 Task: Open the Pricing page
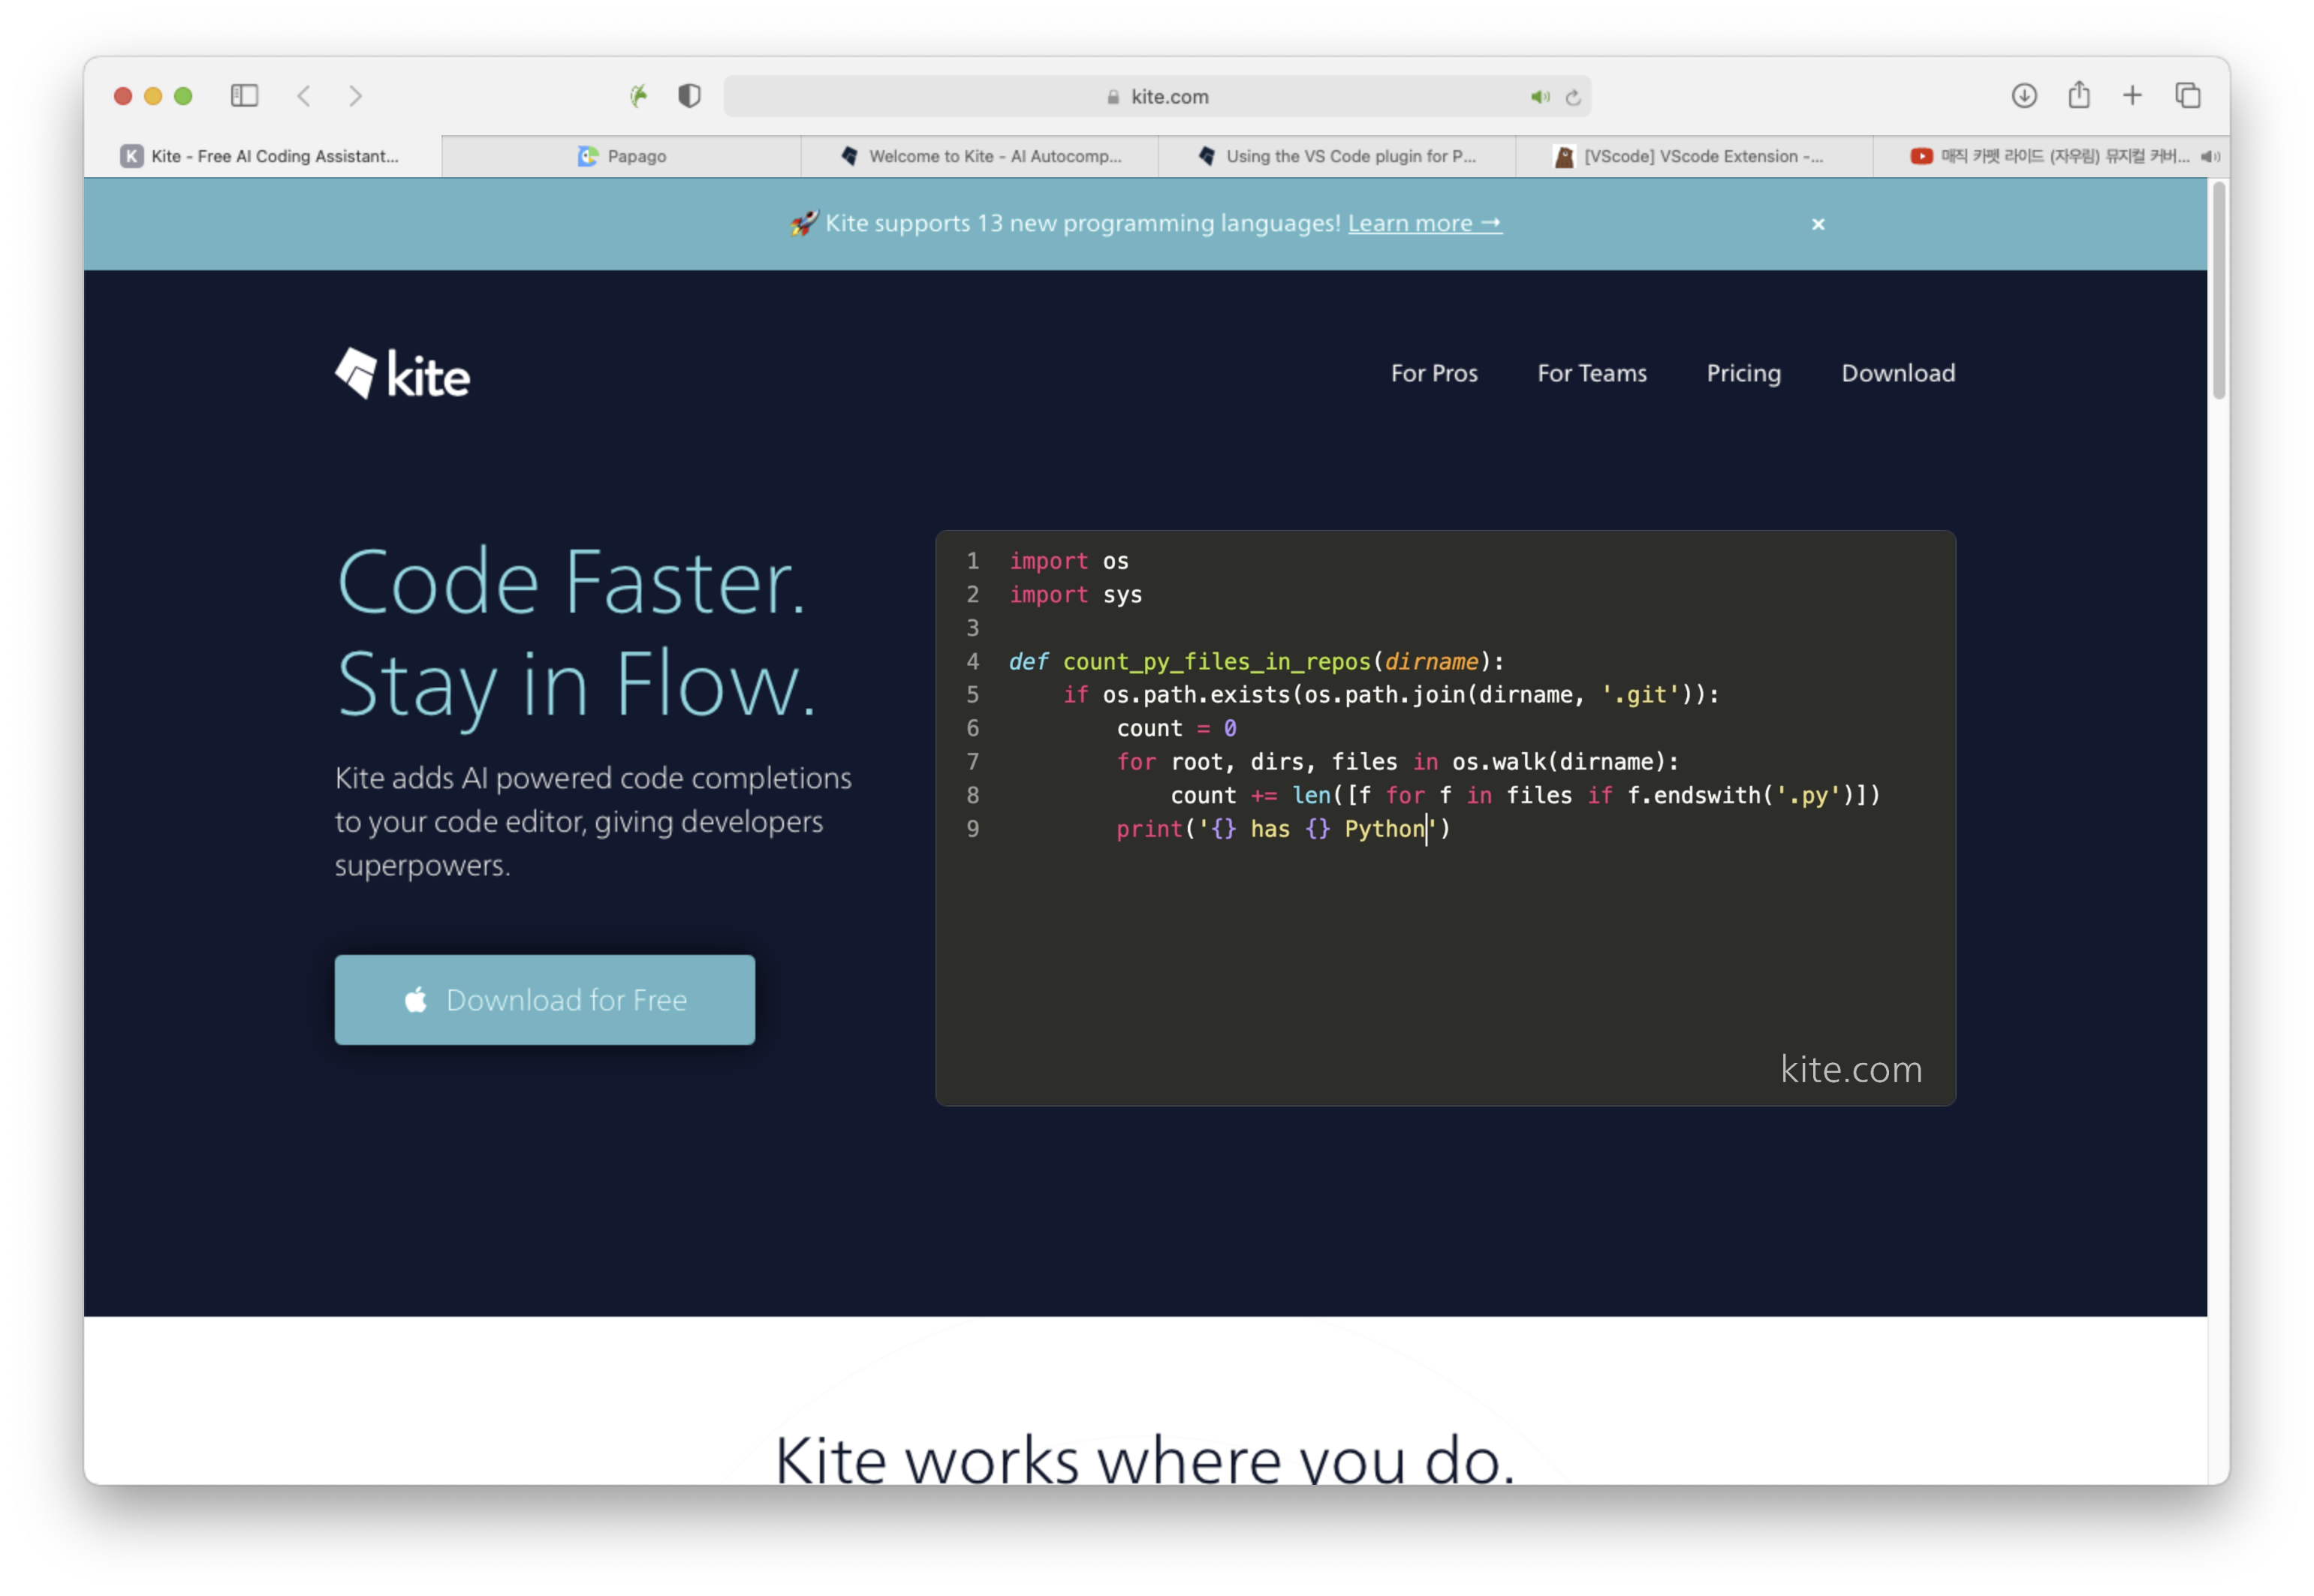point(1743,373)
